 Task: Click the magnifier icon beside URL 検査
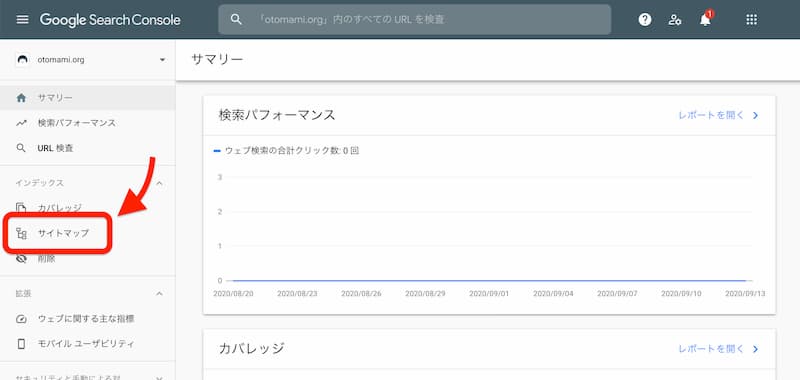(x=21, y=148)
